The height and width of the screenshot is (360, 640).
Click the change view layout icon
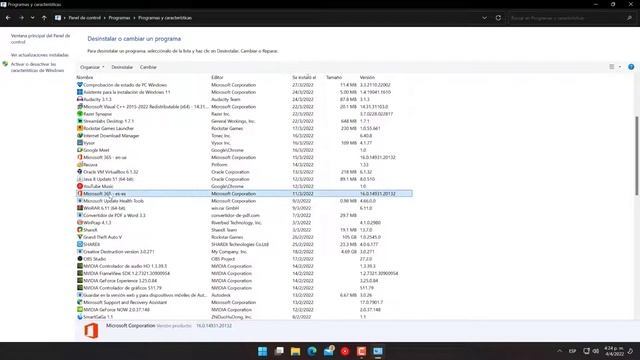pyautogui.click(x=611, y=67)
